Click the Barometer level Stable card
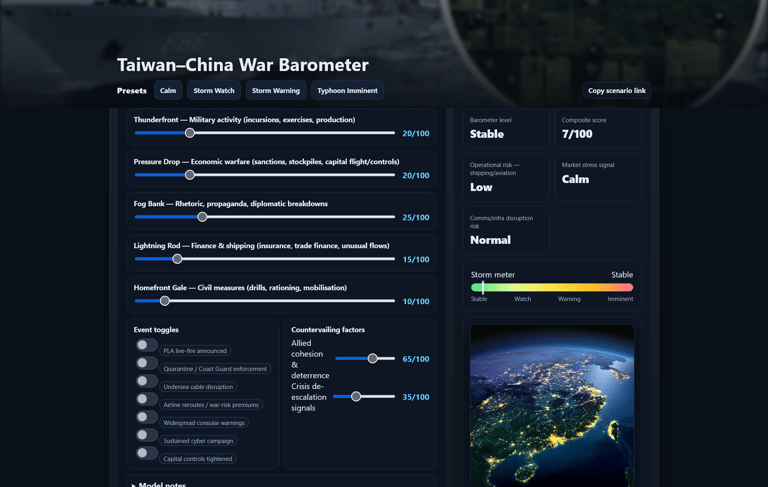The image size is (768, 487). pyautogui.click(x=506, y=128)
